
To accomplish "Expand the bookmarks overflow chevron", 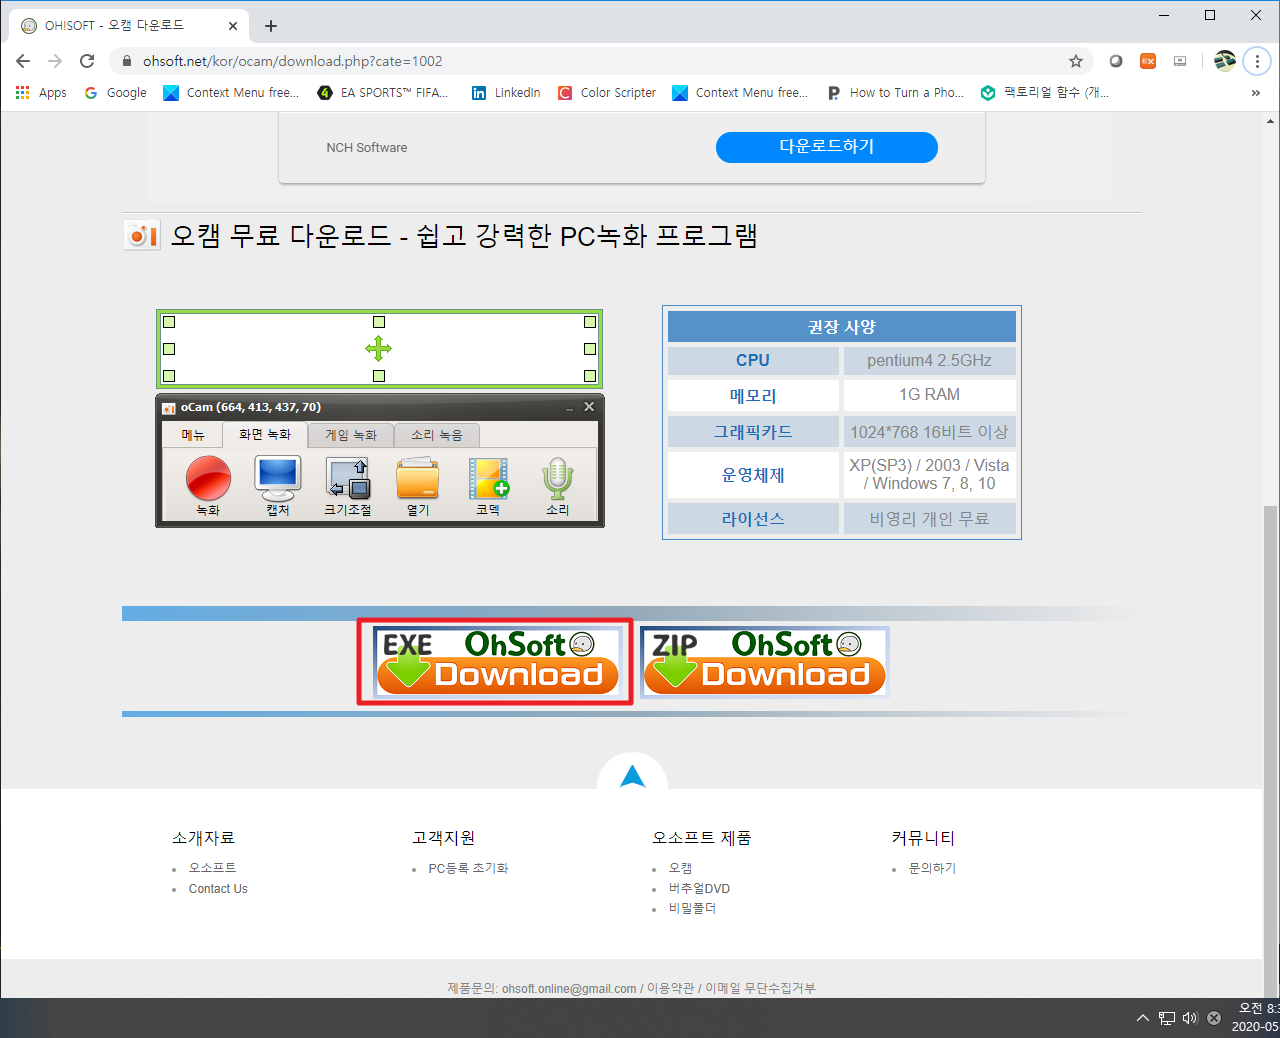I will [x=1256, y=93].
